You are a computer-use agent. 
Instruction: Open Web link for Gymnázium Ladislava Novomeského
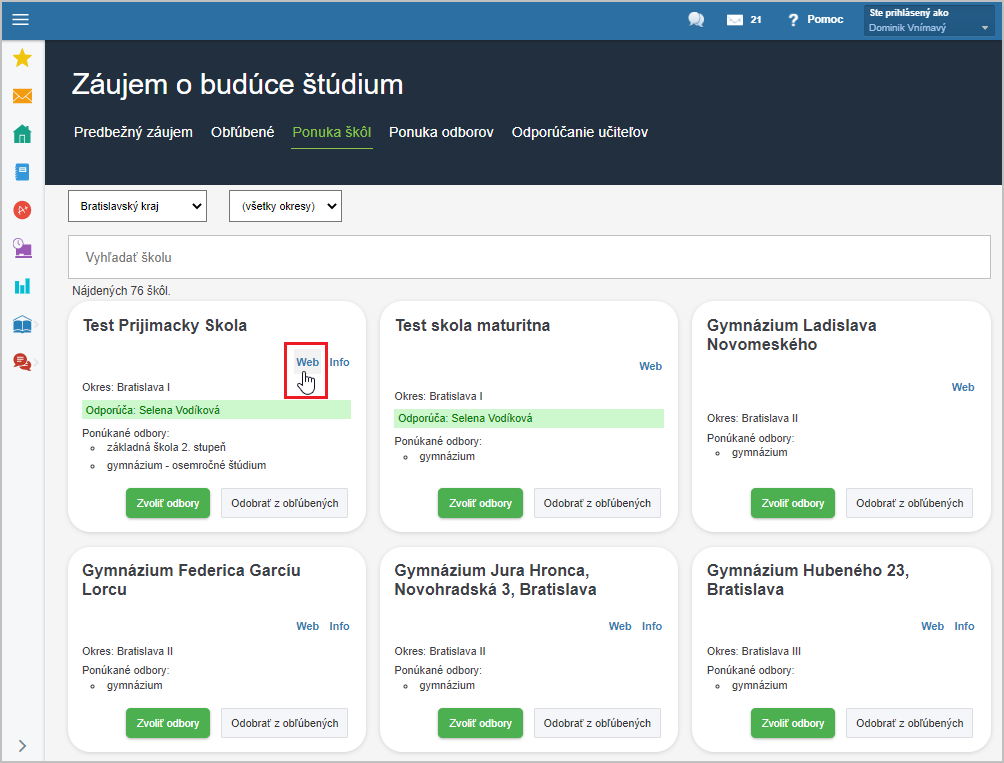coord(963,387)
